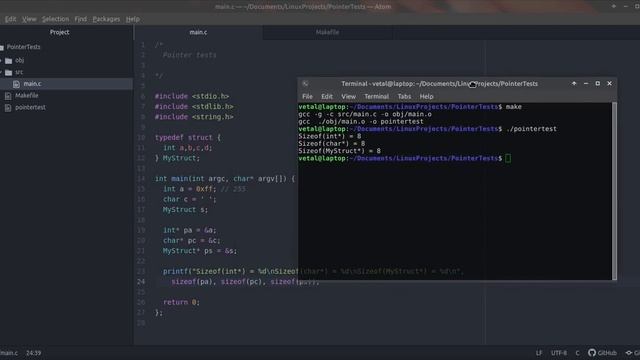Click the src folder icon
This screenshot has height=360, width=640.
(9, 73)
